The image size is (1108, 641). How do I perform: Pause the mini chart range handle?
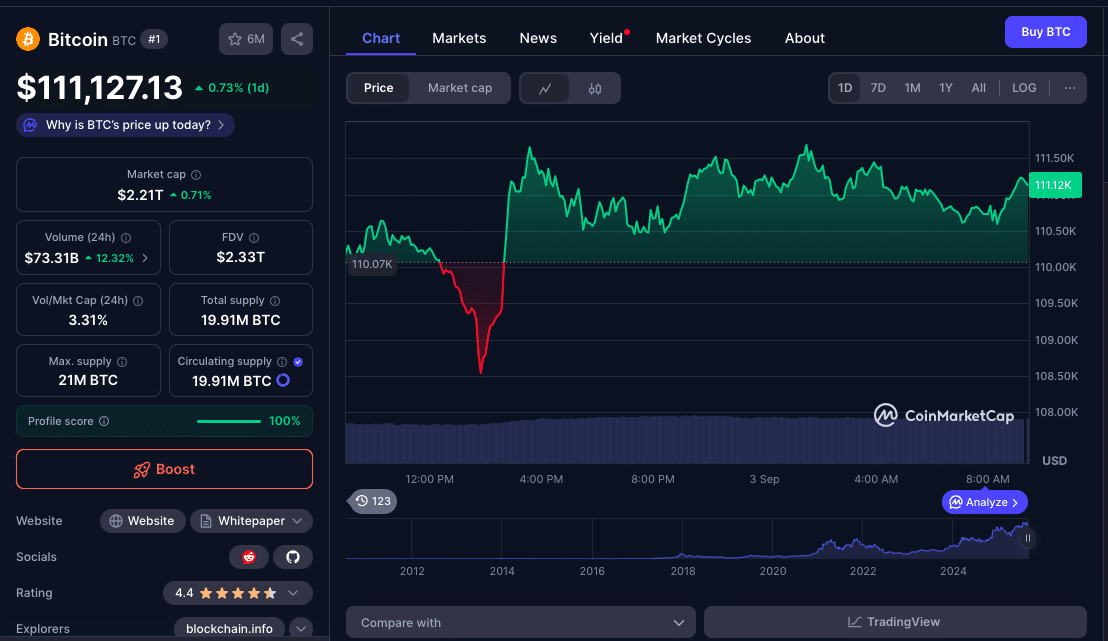pos(1027,539)
